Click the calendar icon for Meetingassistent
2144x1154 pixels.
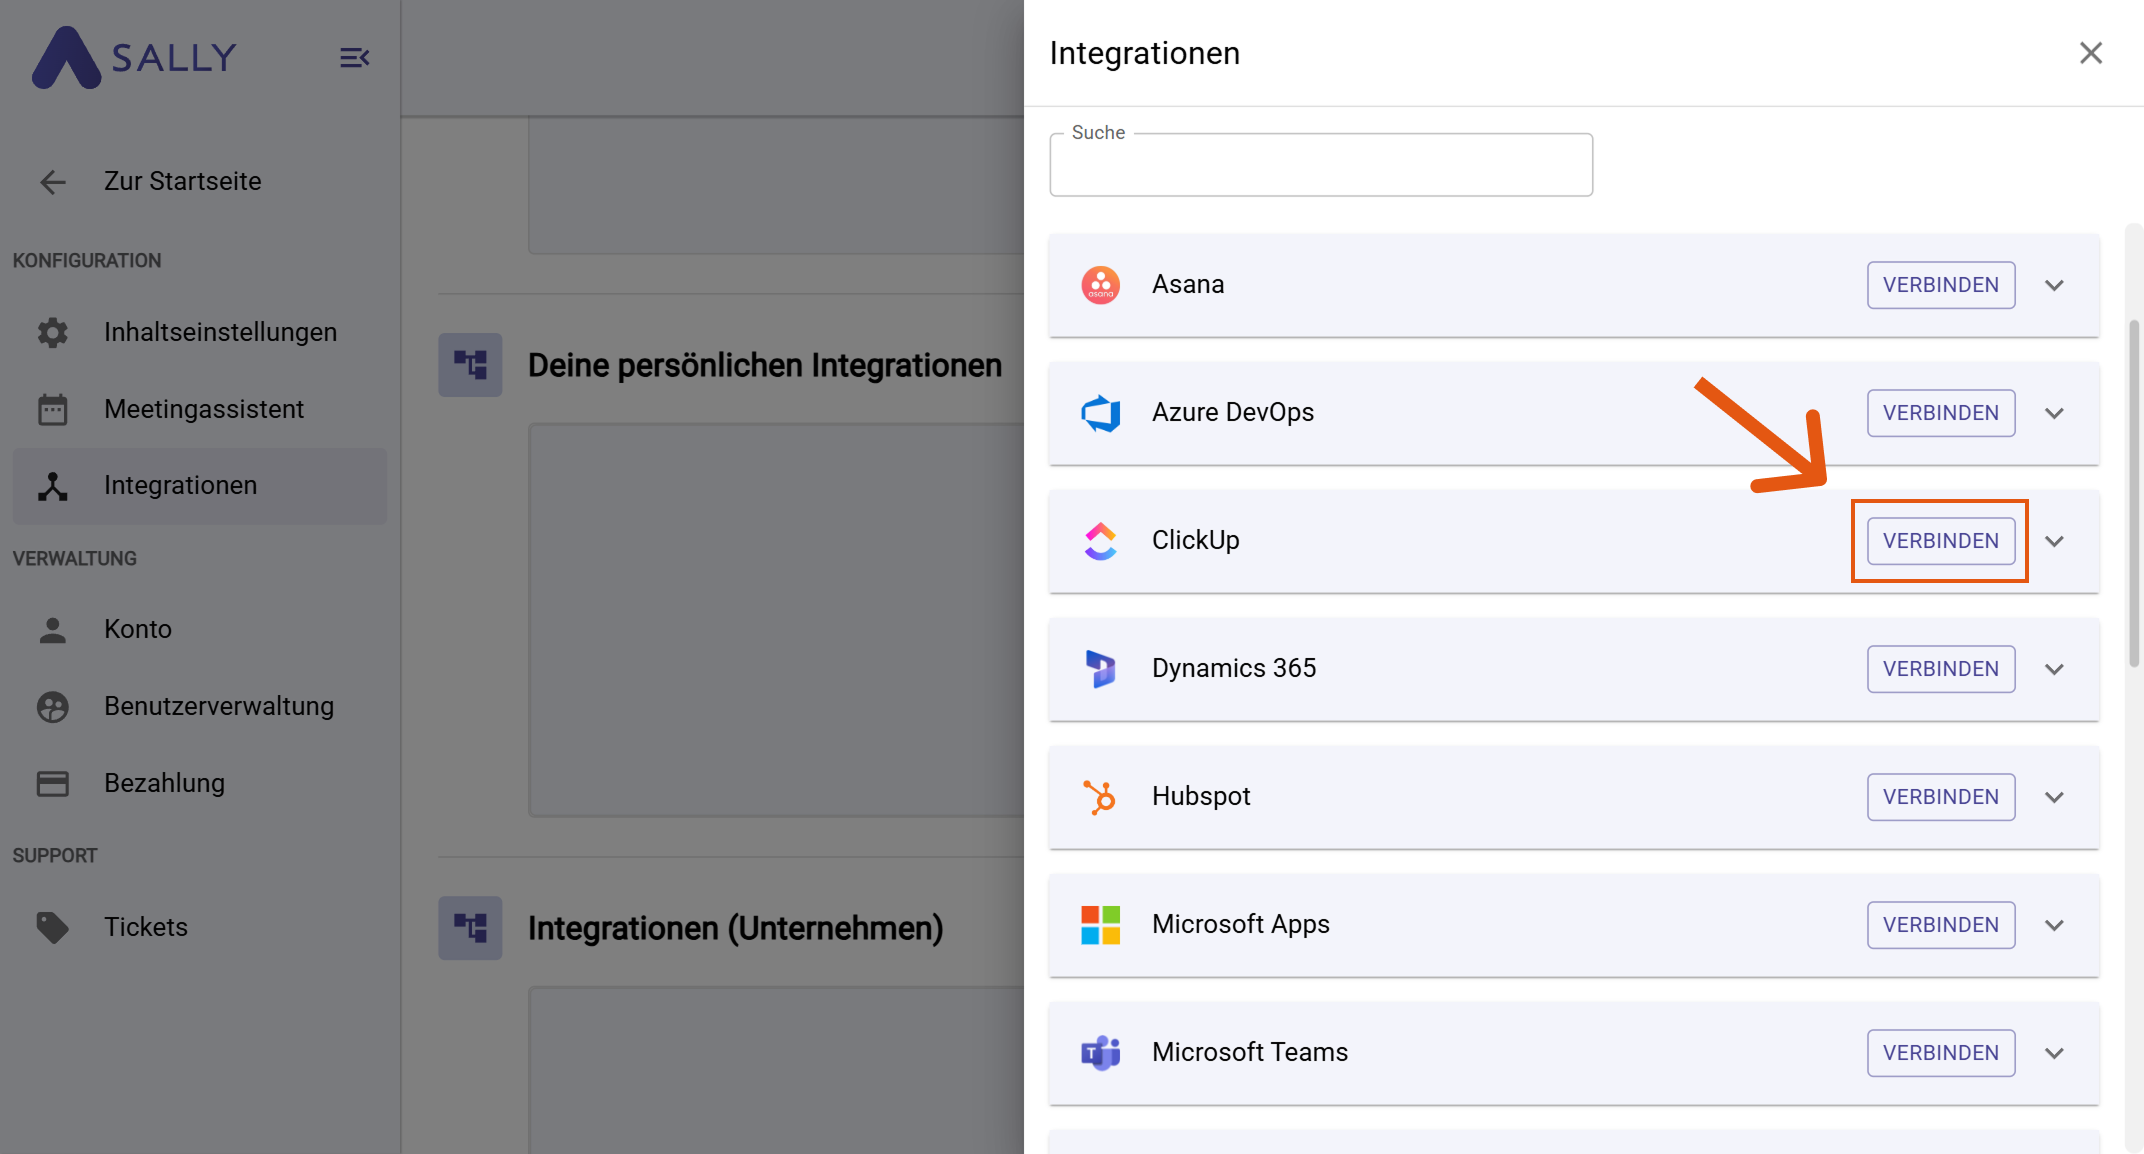pos(53,409)
